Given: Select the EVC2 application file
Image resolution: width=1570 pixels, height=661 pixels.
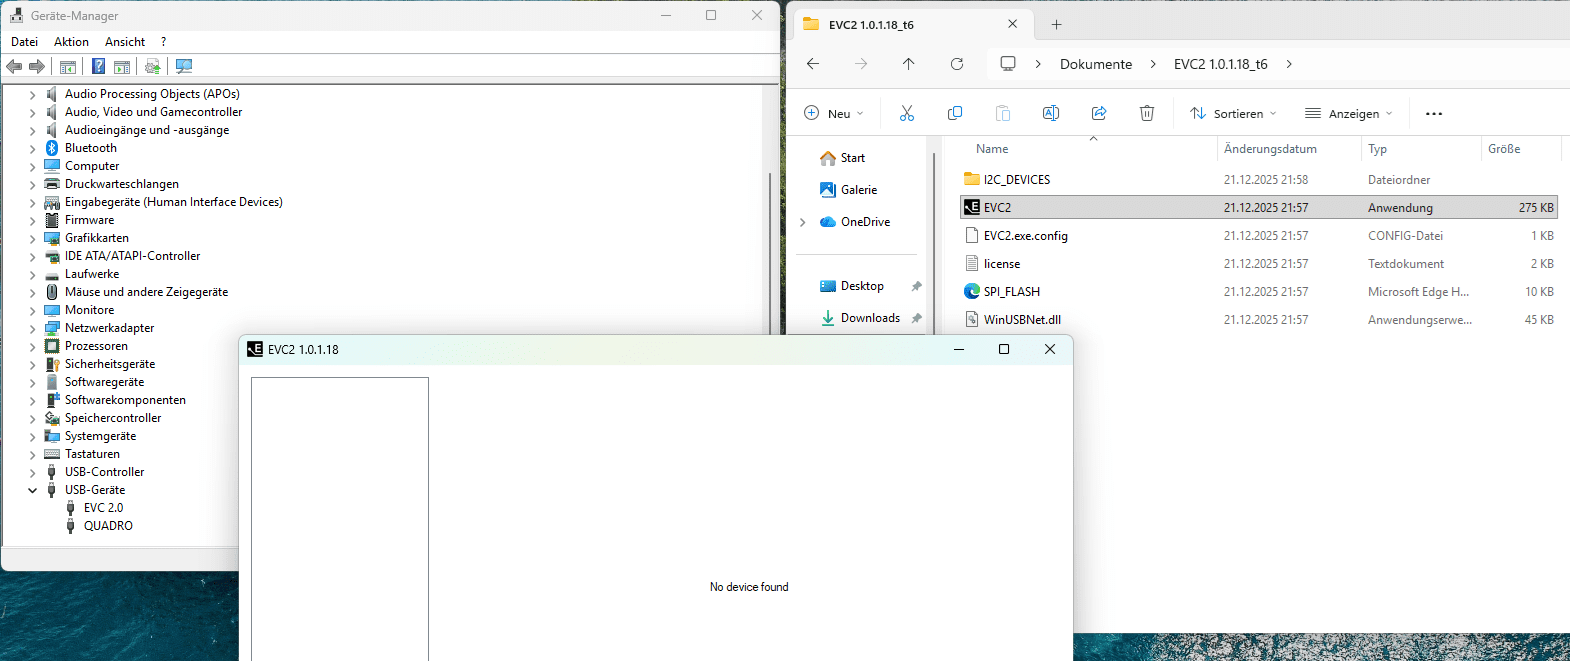Looking at the screenshot, I should point(1259,208).
